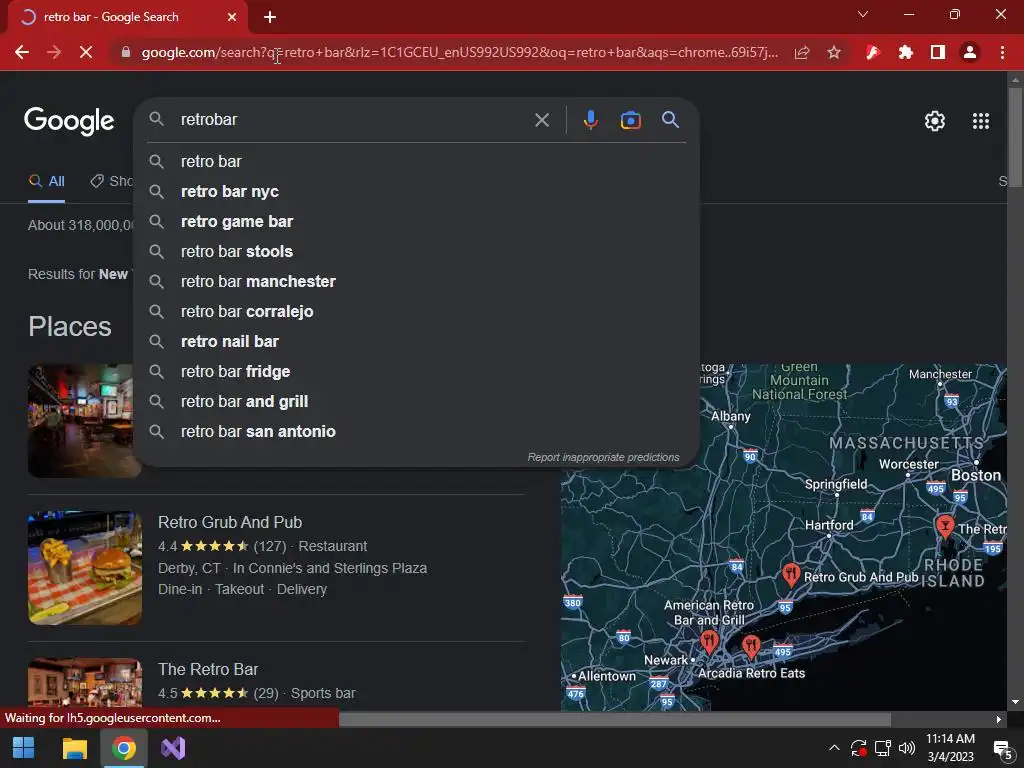Click the Arcadia Retro Eats map pin
Screen dimensions: 1024x768
click(x=751, y=646)
